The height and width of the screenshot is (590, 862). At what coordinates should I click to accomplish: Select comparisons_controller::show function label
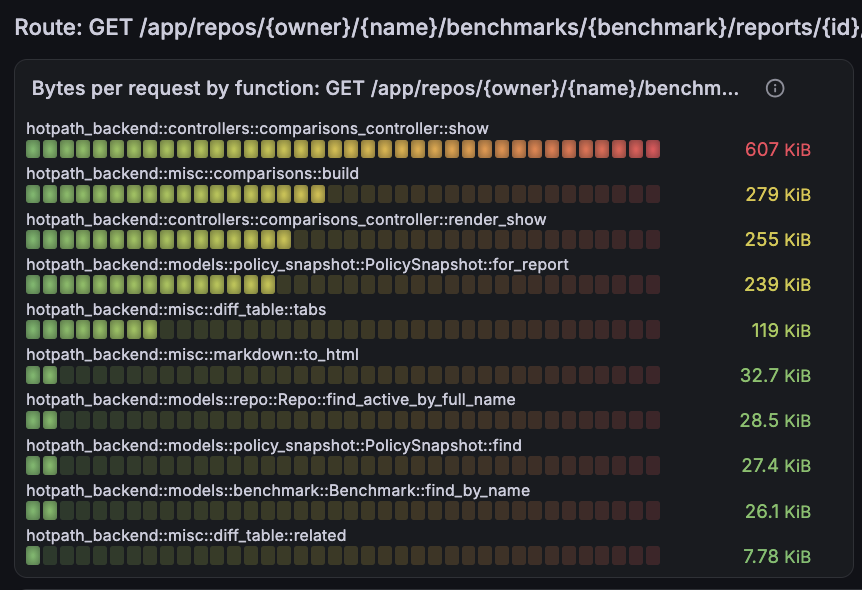coord(257,129)
